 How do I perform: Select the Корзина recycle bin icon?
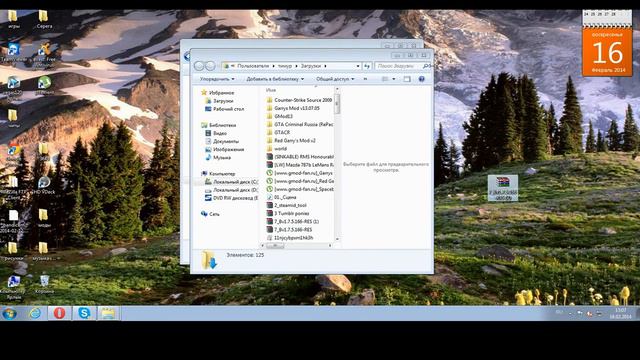click(x=44, y=284)
